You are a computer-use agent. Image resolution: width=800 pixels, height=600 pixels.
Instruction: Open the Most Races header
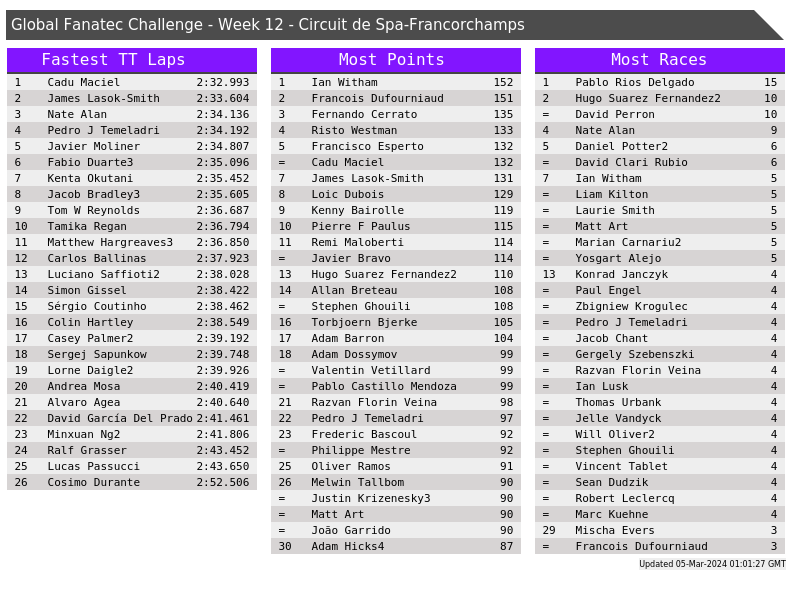pyautogui.click(x=659, y=60)
